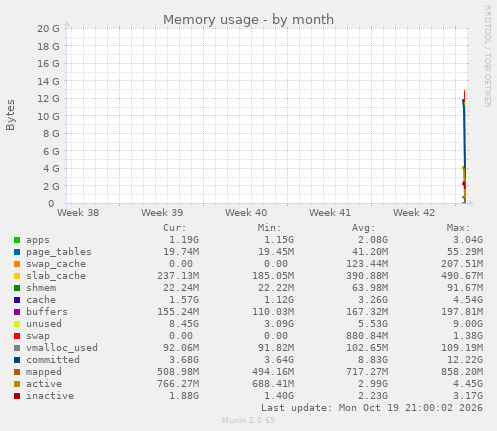Screen dimensions: 497x431
Task: Click the 'Last update' timestamp line
Action: [372, 408]
